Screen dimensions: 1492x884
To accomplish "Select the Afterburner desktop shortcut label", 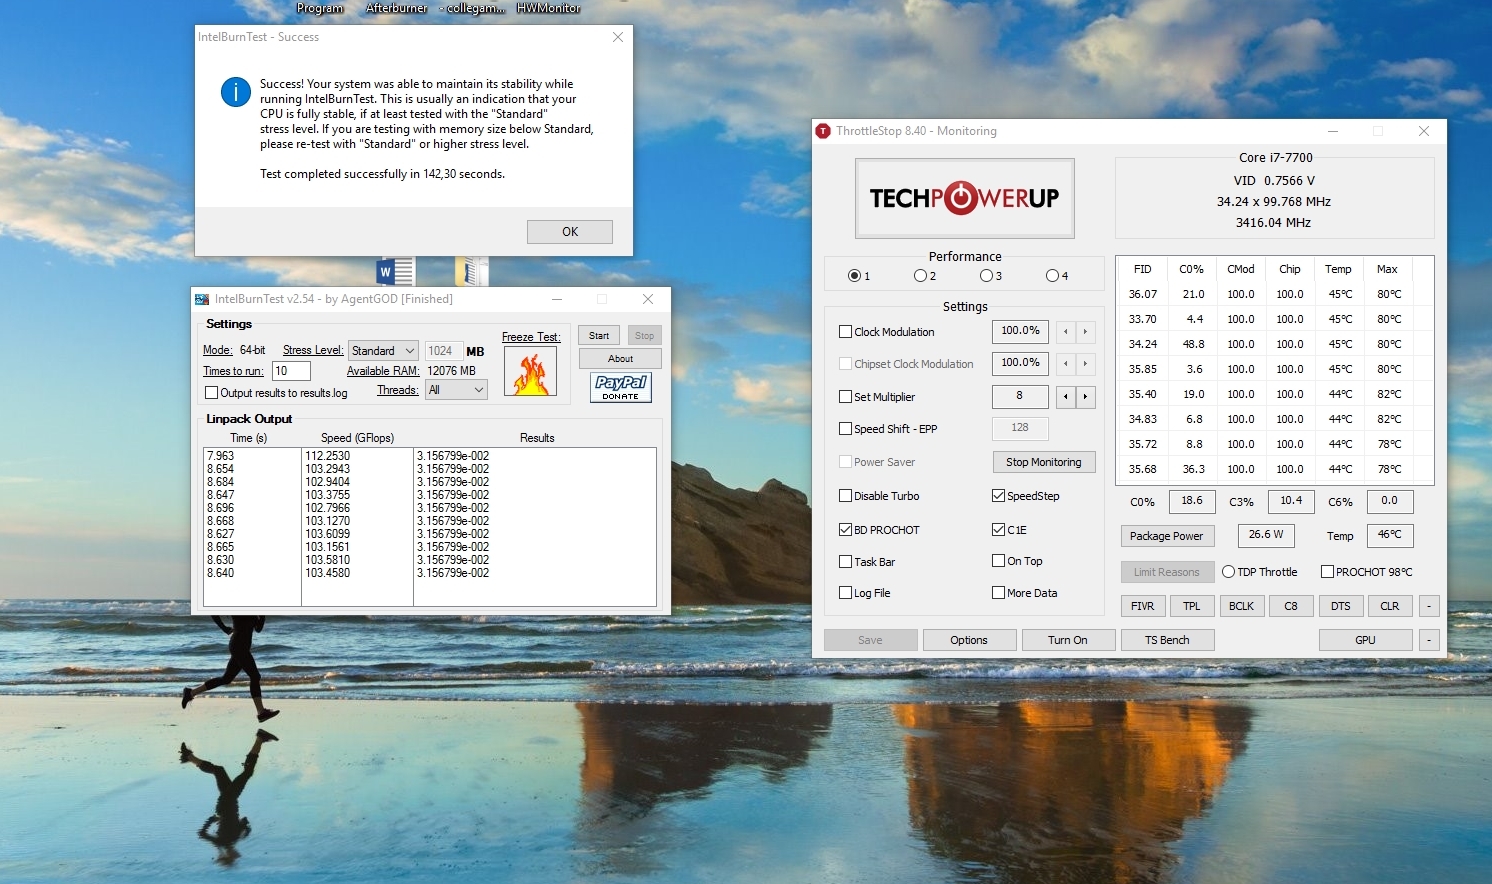I will 397,8.
